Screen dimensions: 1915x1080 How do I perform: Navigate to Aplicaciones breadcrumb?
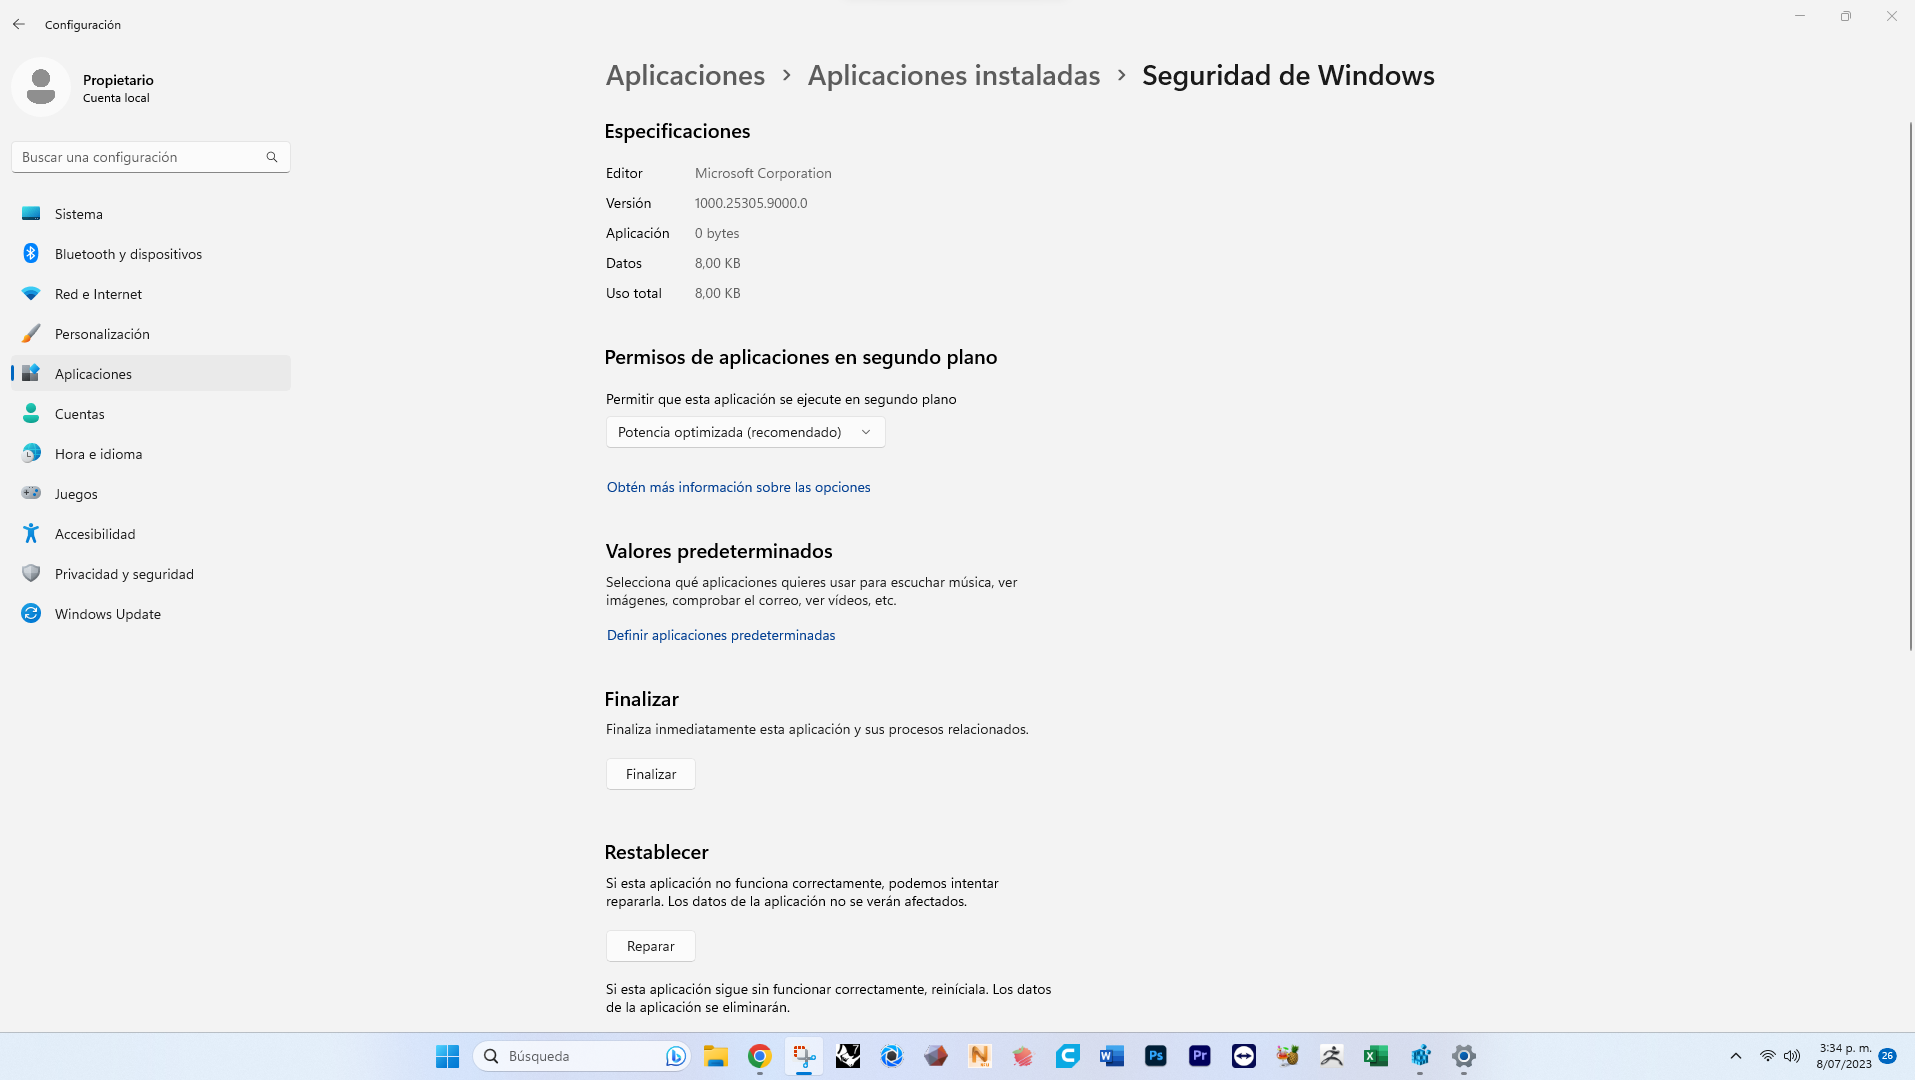[x=685, y=75]
